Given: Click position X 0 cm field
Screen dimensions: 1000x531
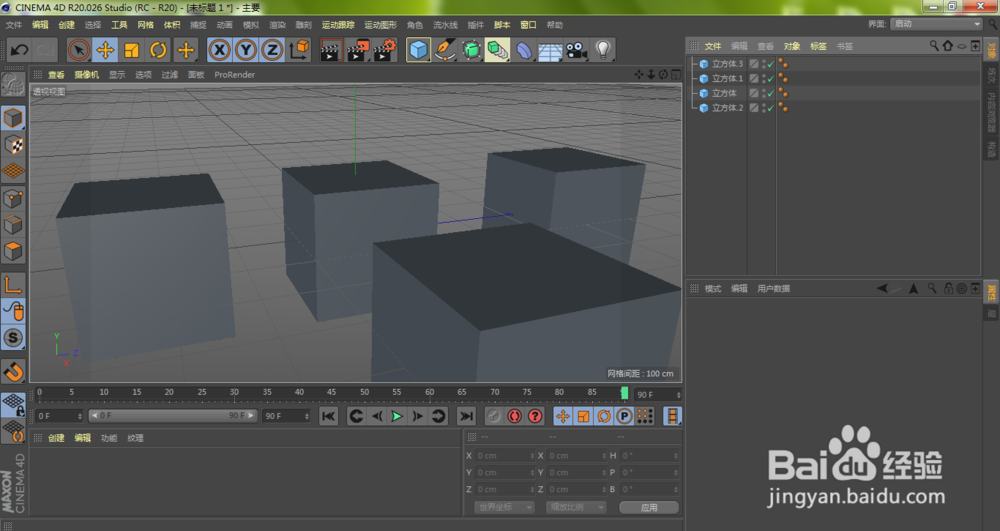Looking at the screenshot, I should (505, 456).
